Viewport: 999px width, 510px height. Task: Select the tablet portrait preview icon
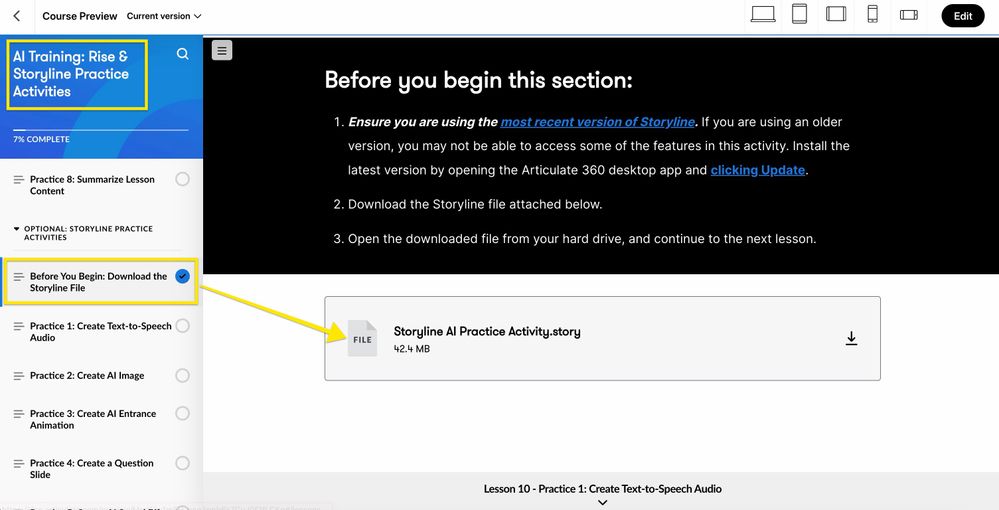point(799,14)
